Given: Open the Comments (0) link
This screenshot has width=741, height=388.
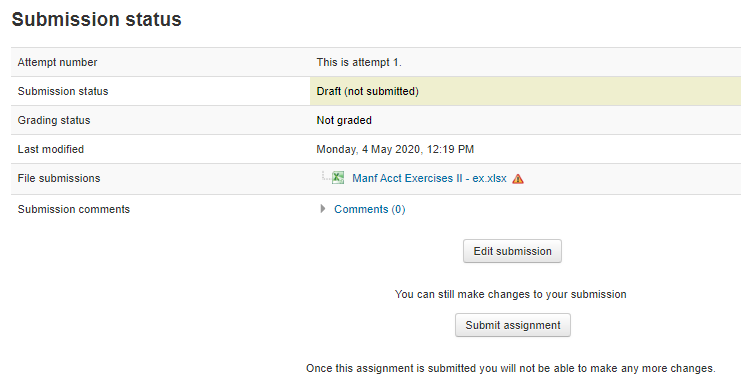Looking at the screenshot, I should [x=370, y=209].
